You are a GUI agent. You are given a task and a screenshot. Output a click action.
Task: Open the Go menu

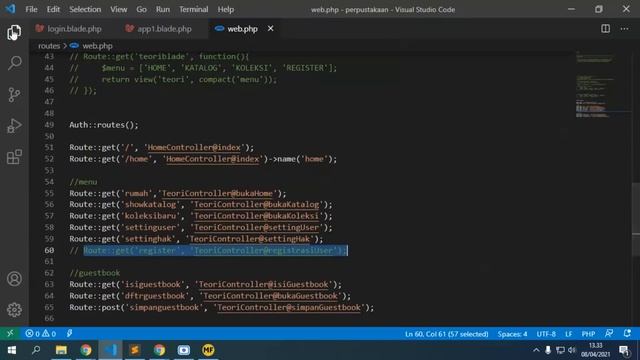click(141, 9)
